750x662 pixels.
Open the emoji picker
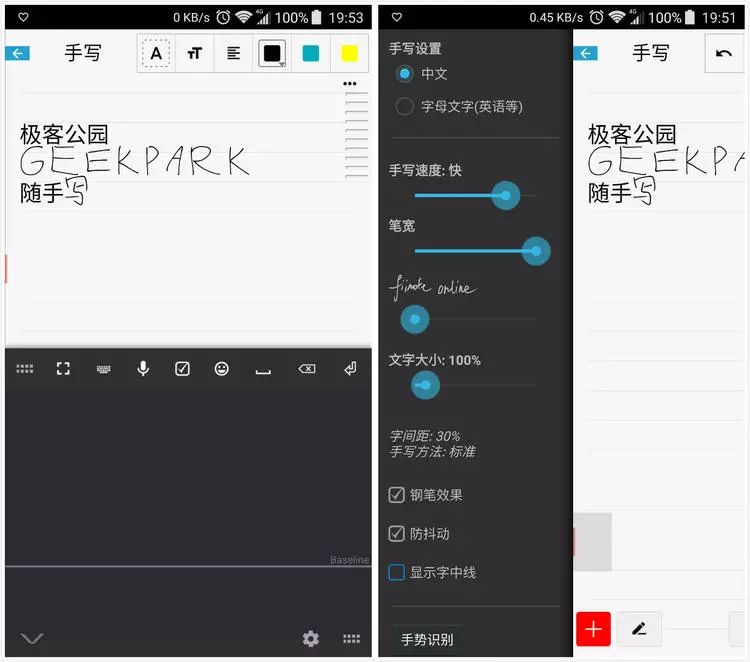point(221,369)
